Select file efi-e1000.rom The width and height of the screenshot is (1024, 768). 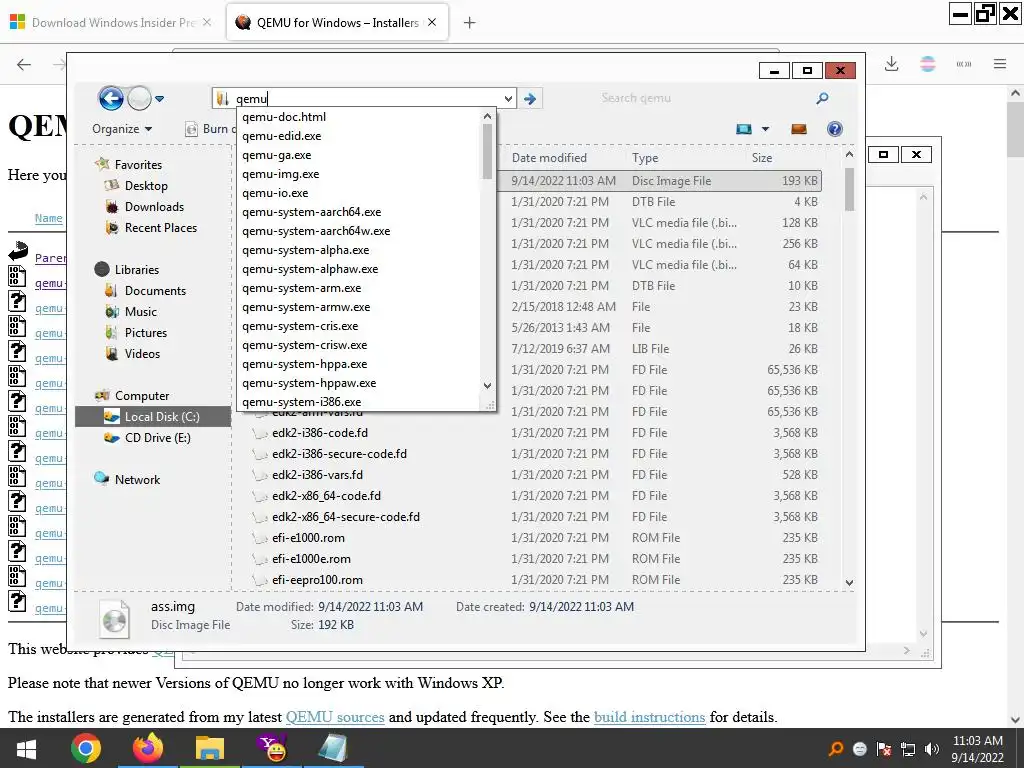tap(308, 537)
